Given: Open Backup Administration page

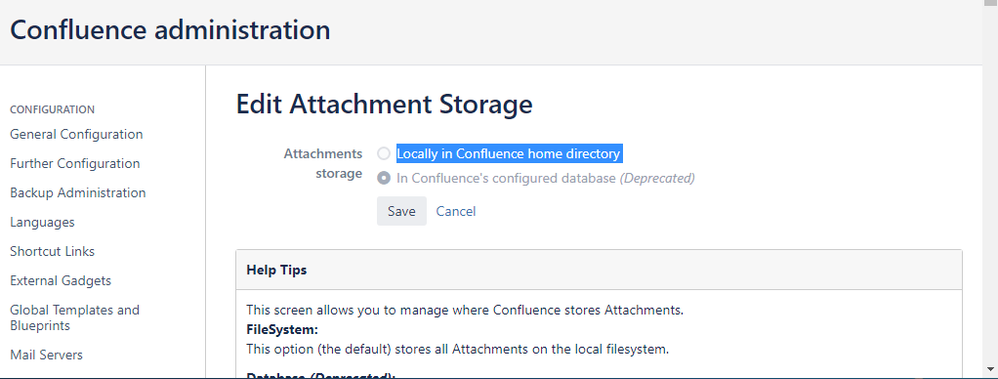Looking at the screenshot, I should 78,193.
